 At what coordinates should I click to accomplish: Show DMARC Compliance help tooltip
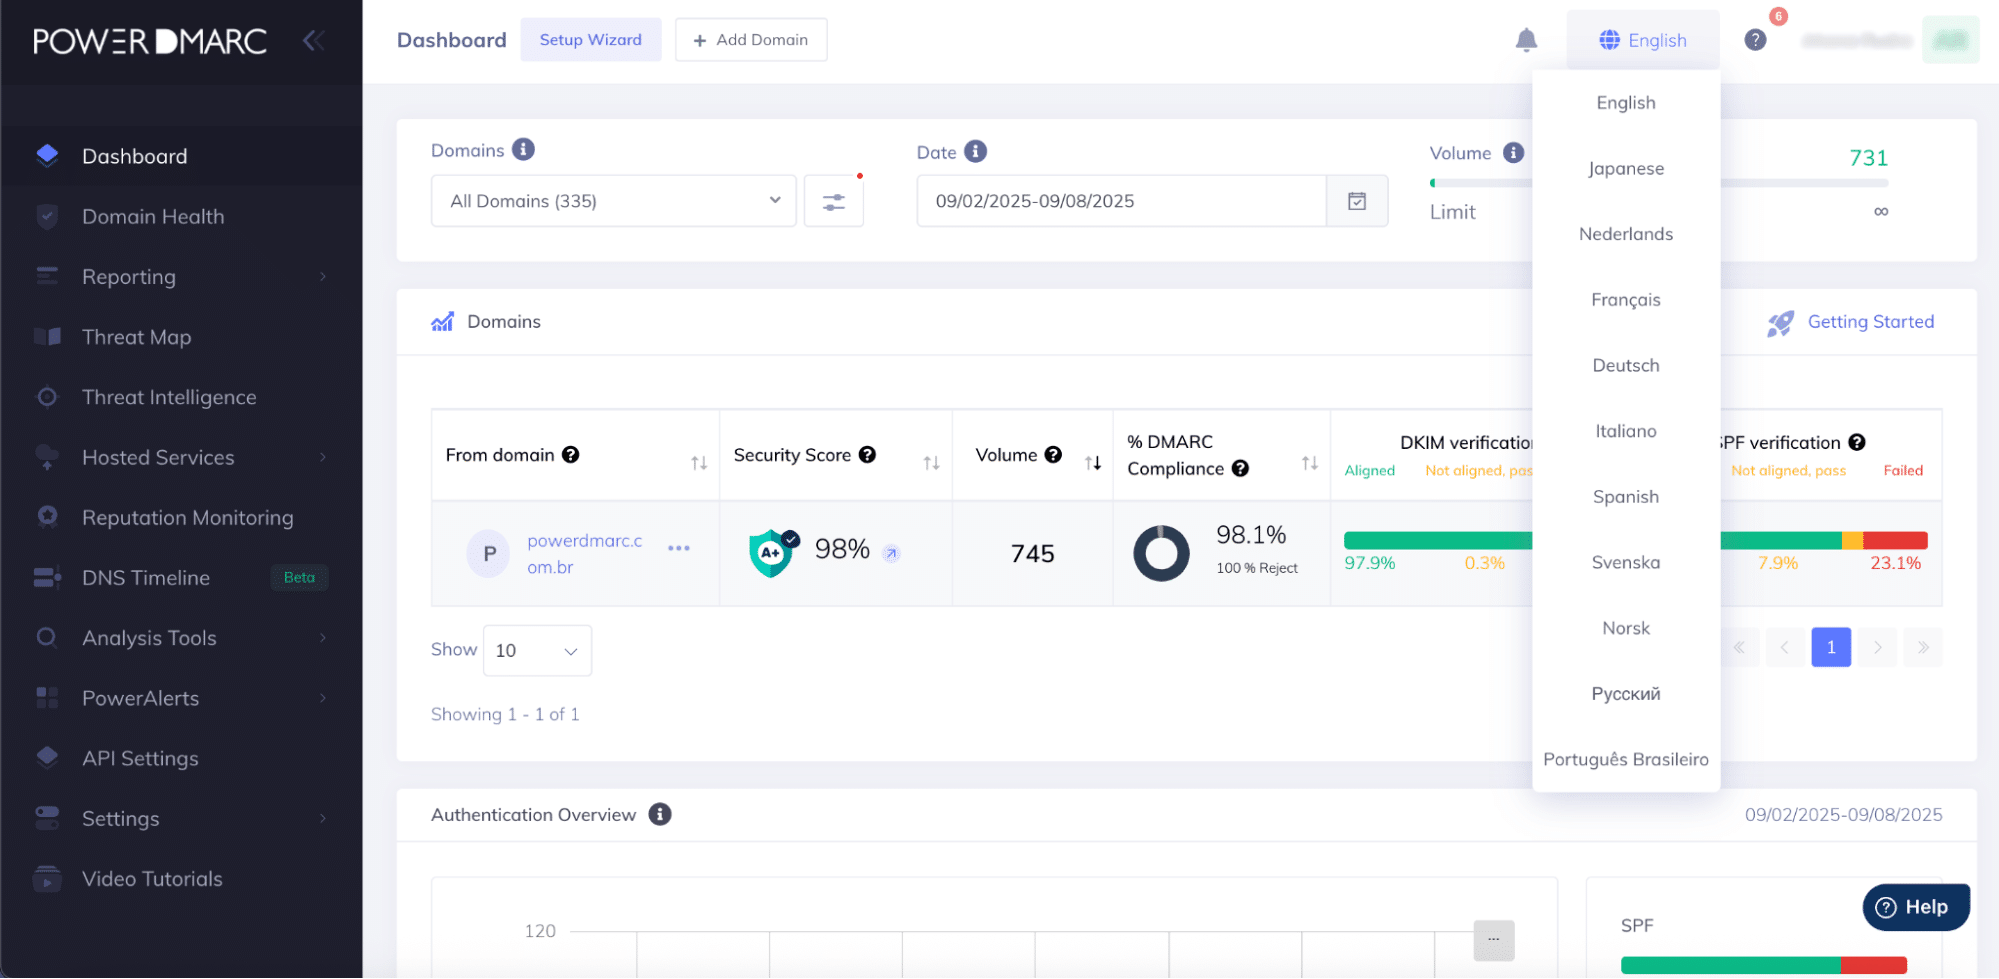(1240, 469)
